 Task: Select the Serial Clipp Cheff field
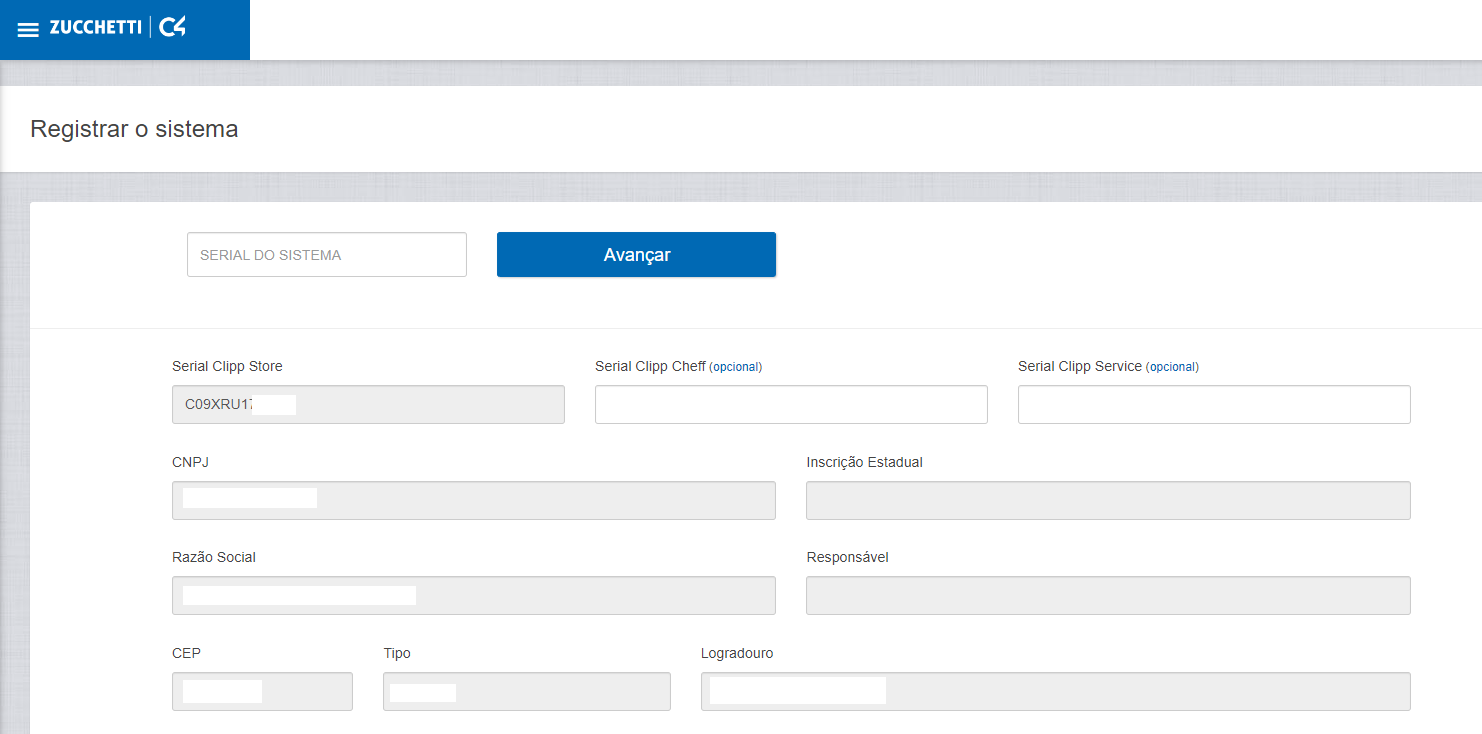tap(790, 405)
